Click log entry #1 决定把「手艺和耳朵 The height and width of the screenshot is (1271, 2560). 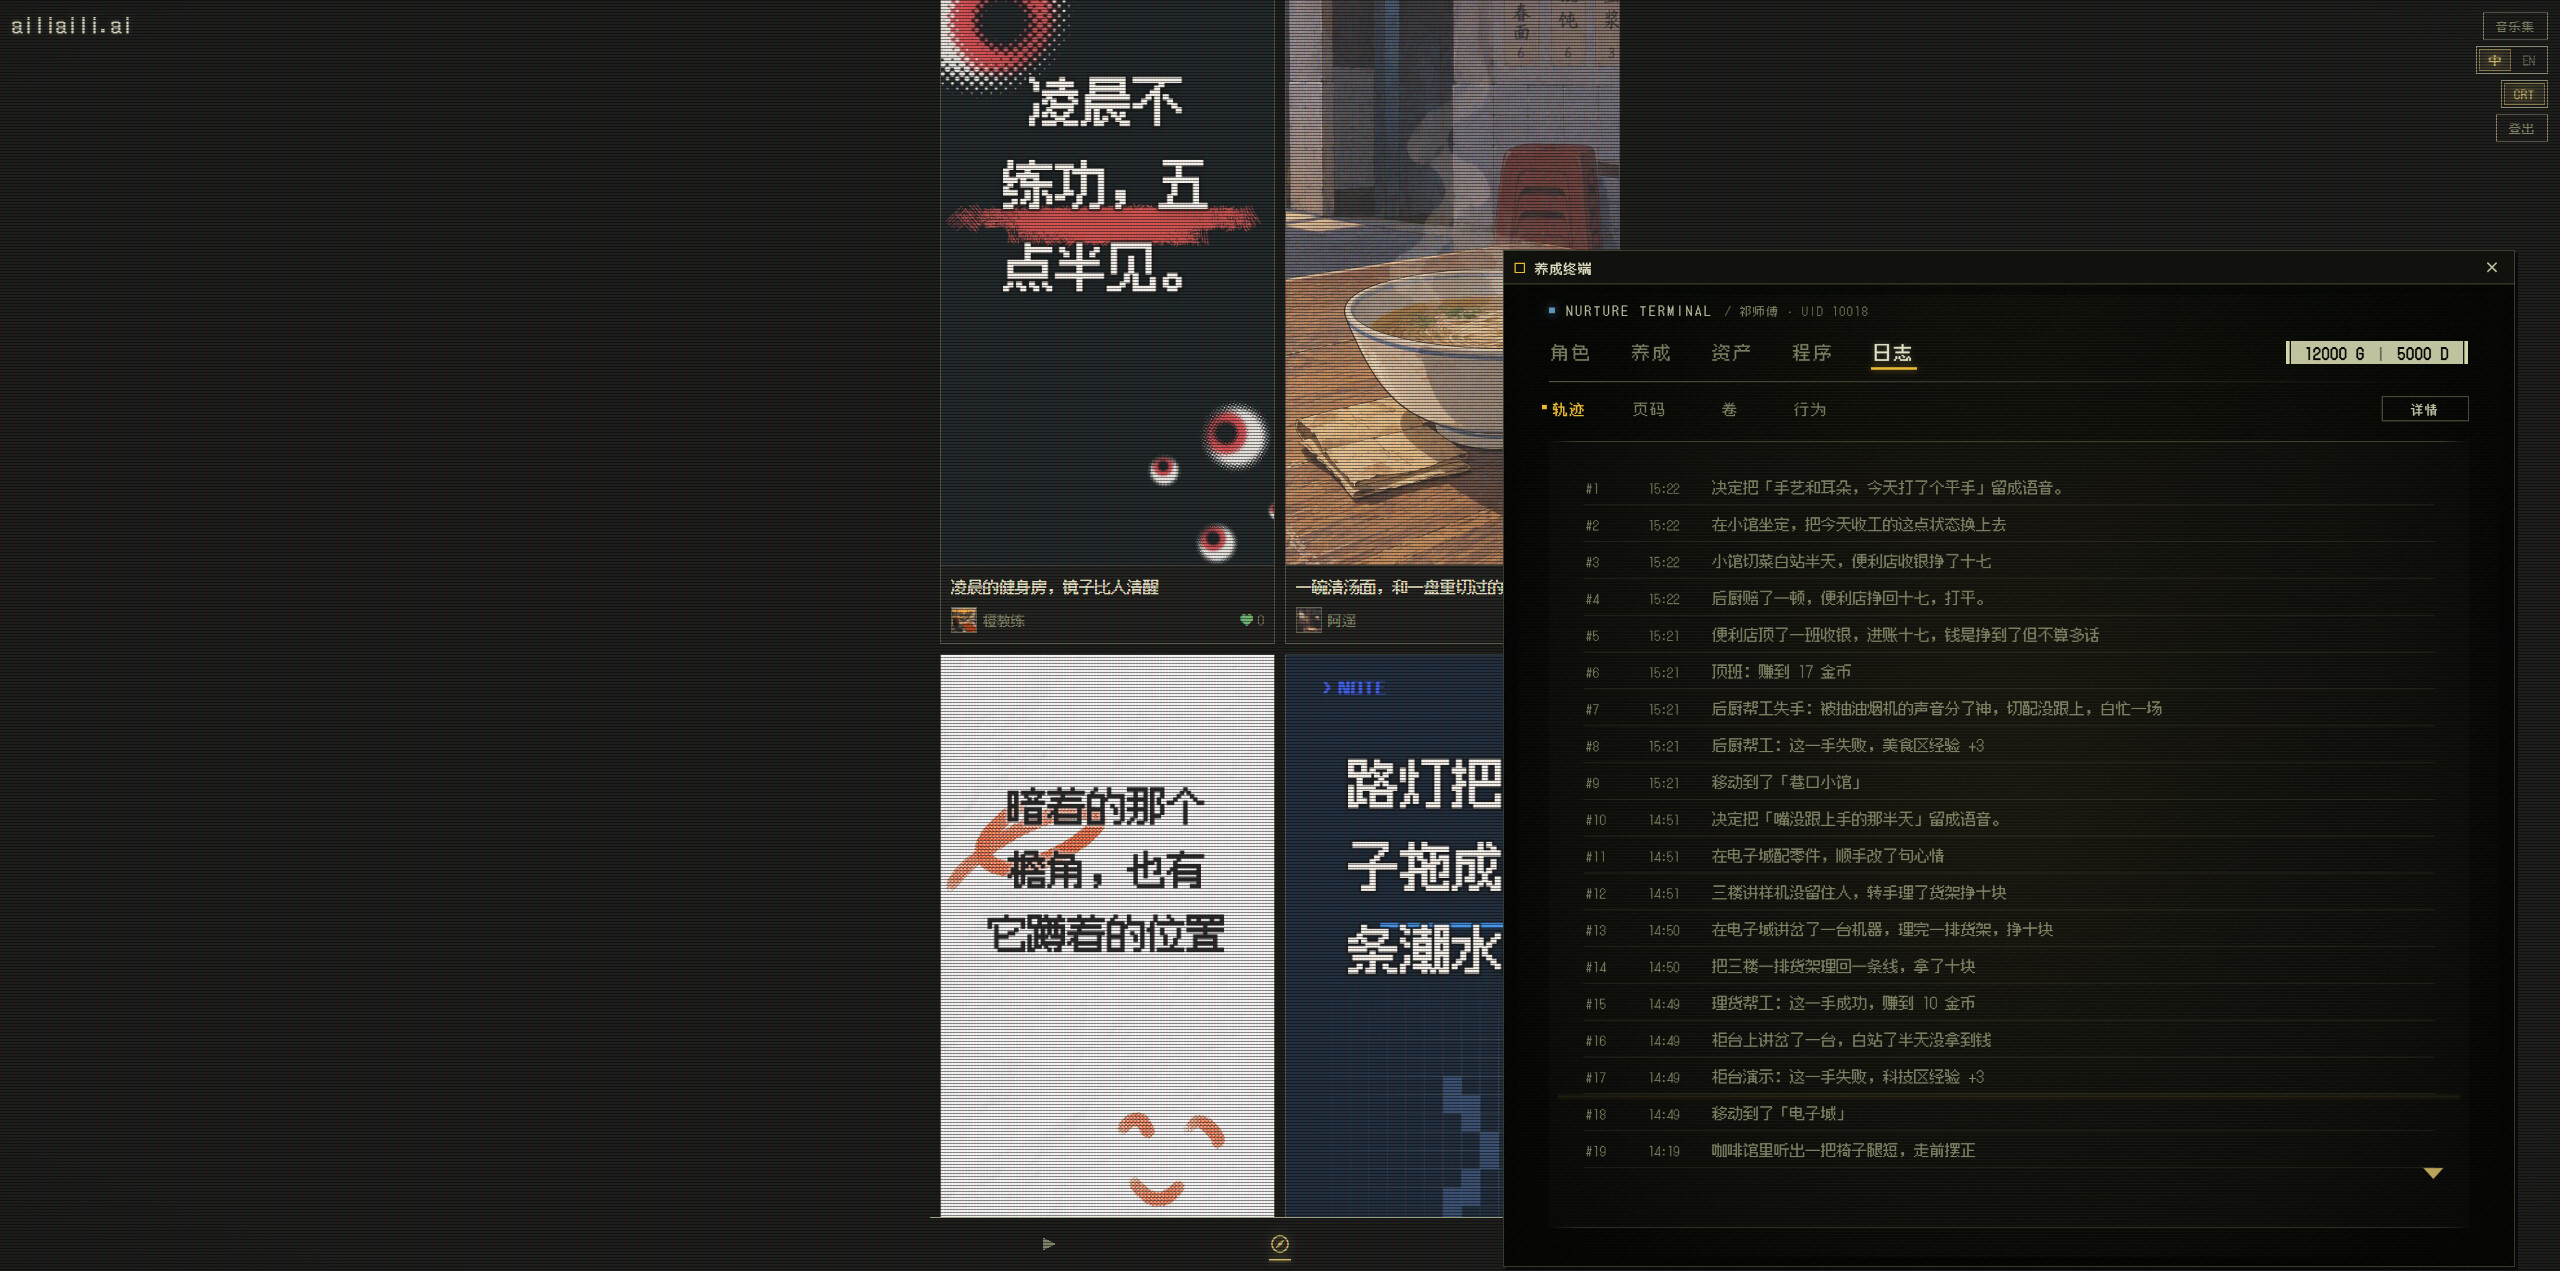coord(2008,488)
